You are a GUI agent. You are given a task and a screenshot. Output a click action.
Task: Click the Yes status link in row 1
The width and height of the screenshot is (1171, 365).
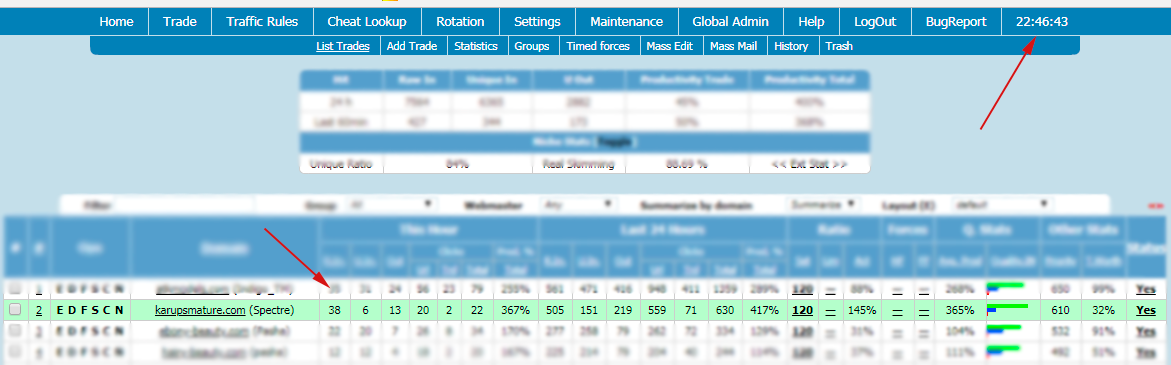pyautogui.click(x=1145, y=289)
